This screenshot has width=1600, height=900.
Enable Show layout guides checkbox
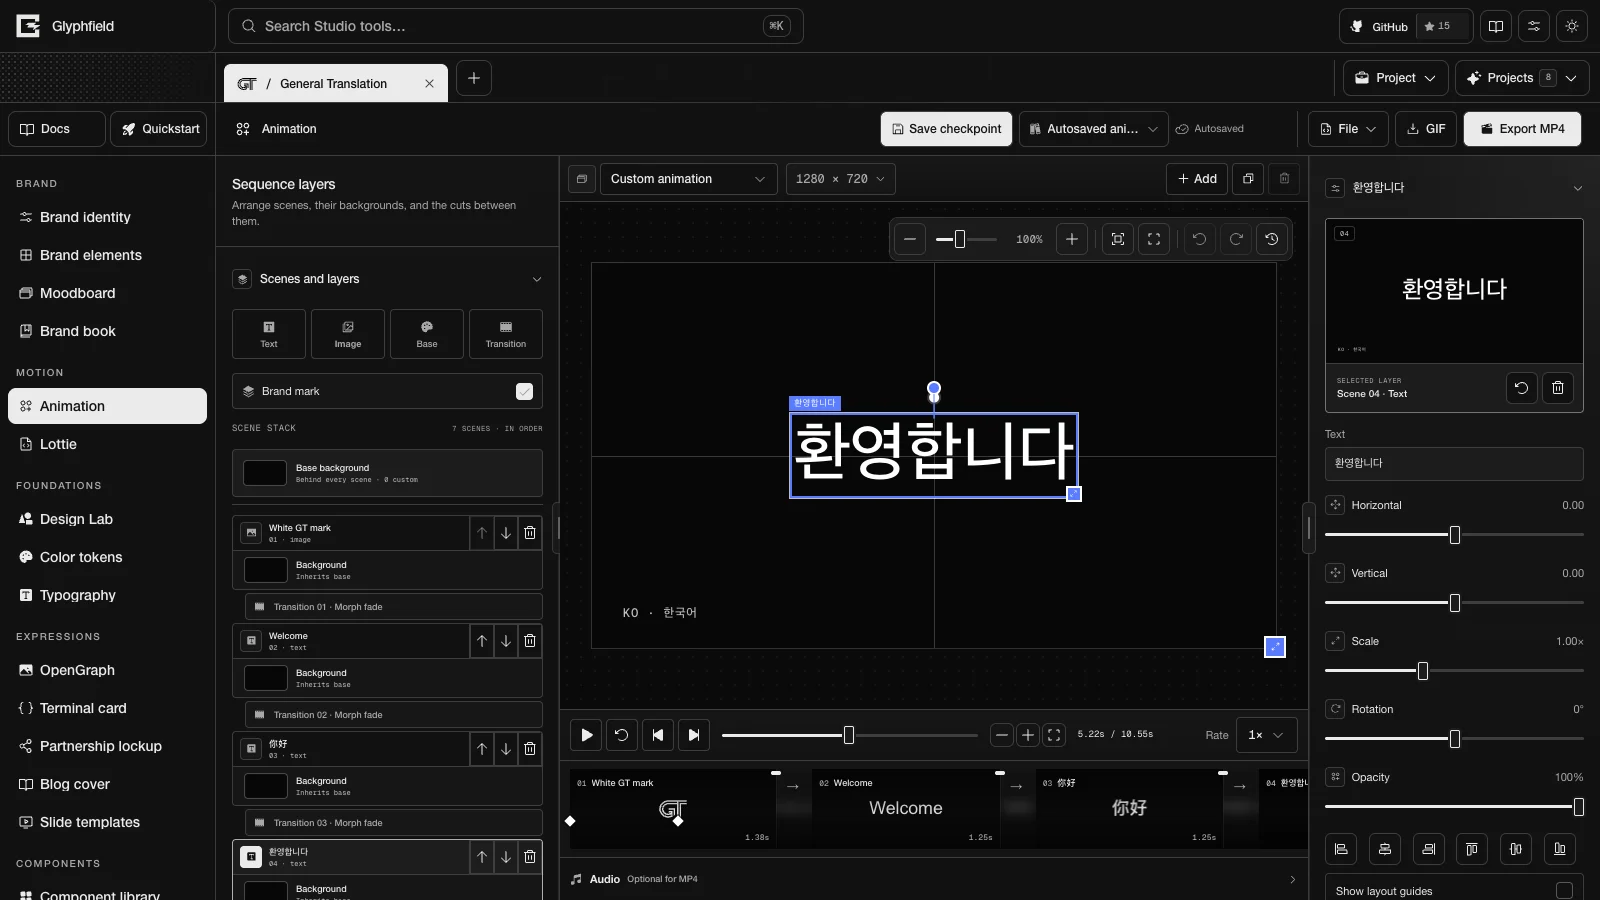coord(1564,891)
